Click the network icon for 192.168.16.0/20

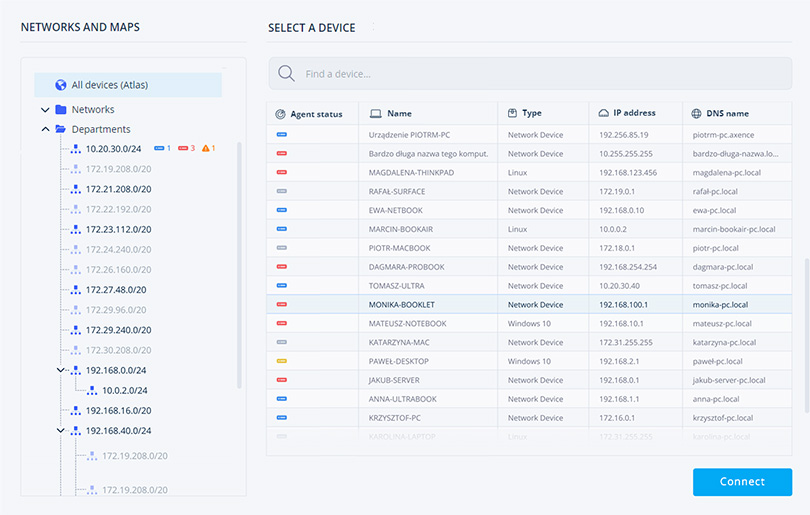76,411
